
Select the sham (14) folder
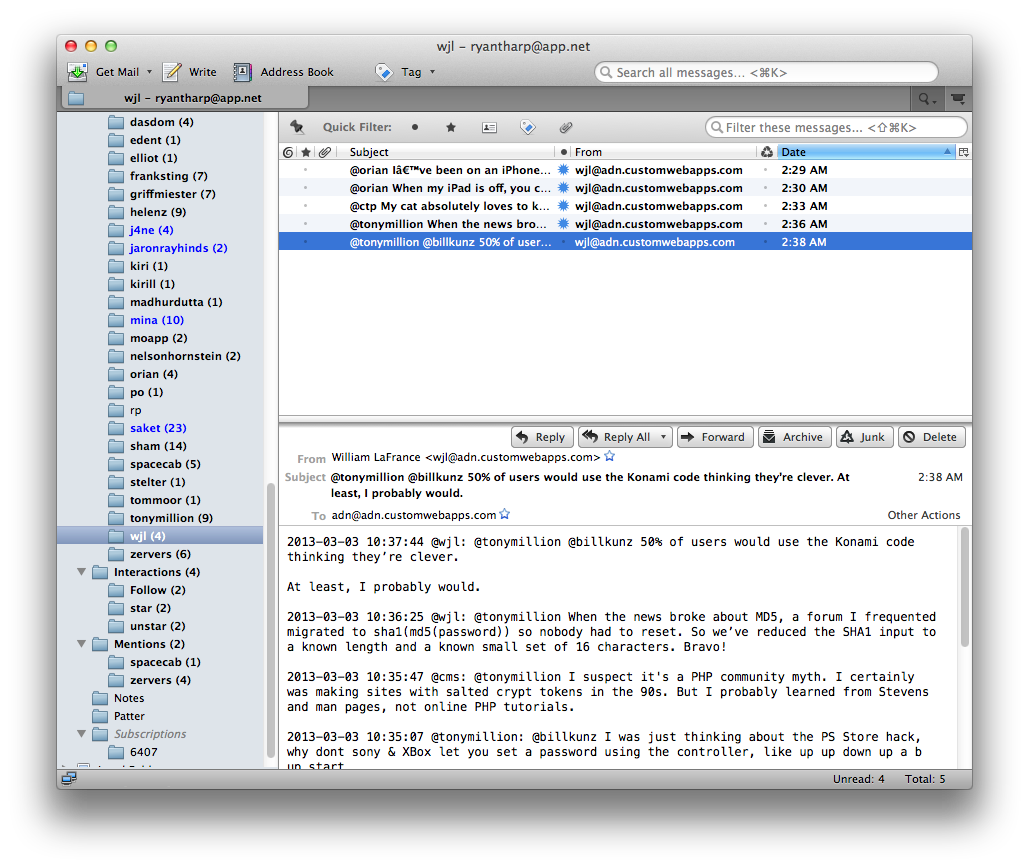click(158, 446)
